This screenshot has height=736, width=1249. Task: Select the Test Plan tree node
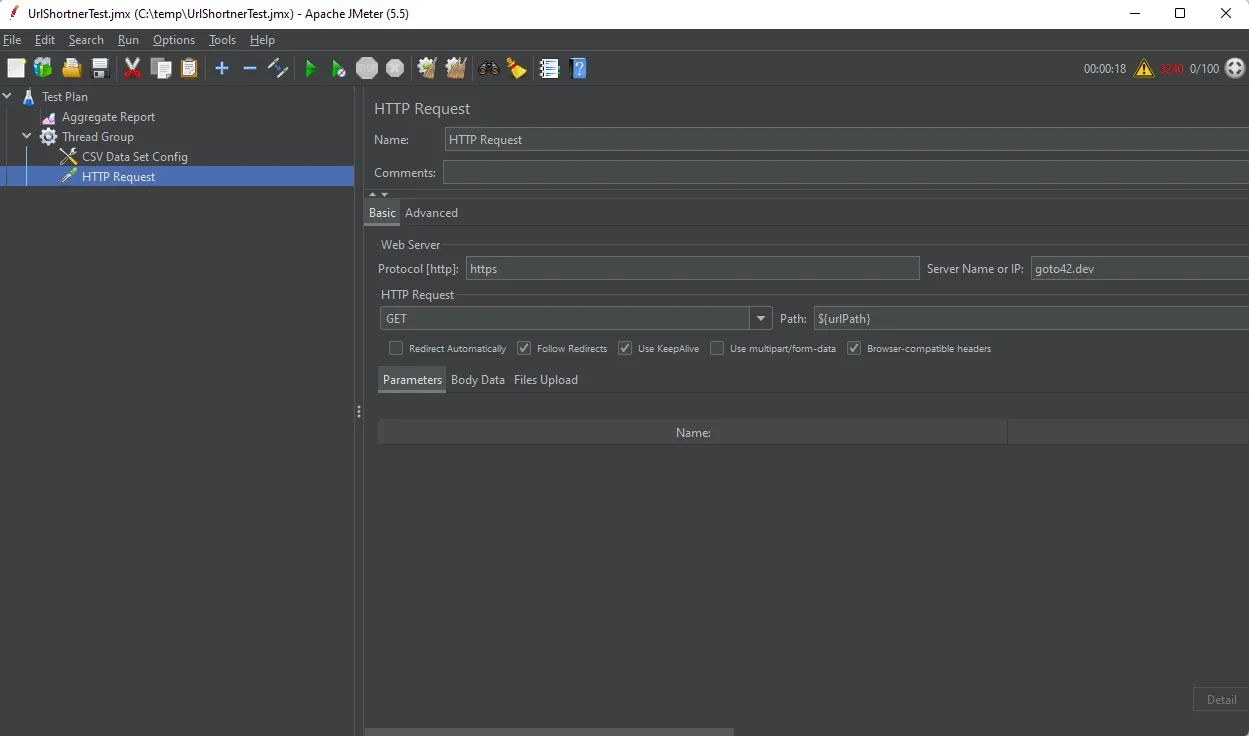point(65,97)
